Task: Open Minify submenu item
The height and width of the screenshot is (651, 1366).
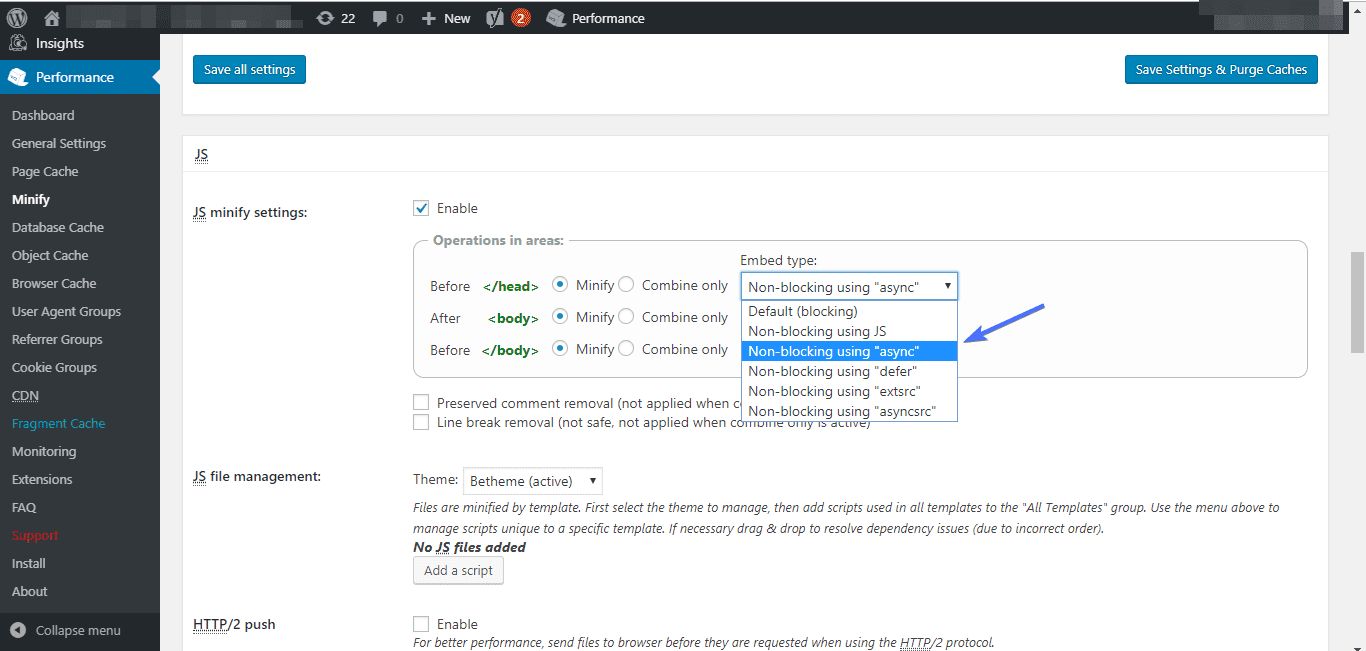Action: [31, 199]
